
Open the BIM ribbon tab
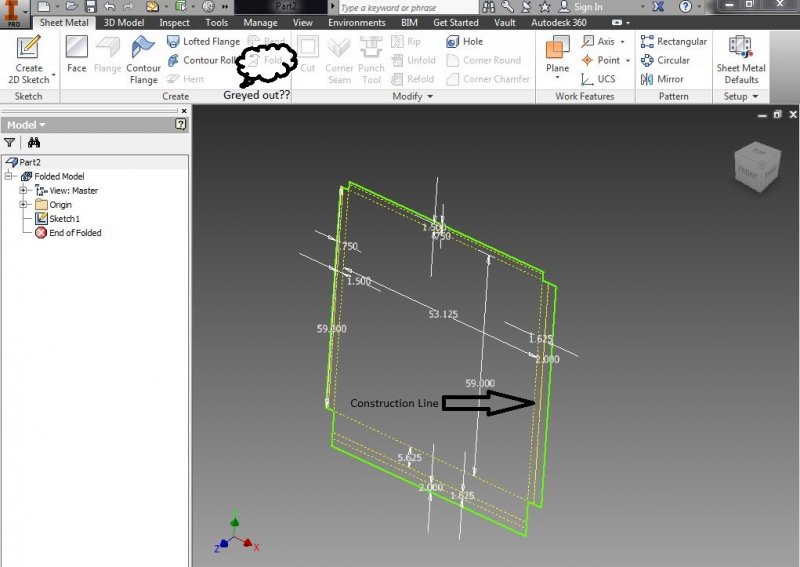point(409,22)
